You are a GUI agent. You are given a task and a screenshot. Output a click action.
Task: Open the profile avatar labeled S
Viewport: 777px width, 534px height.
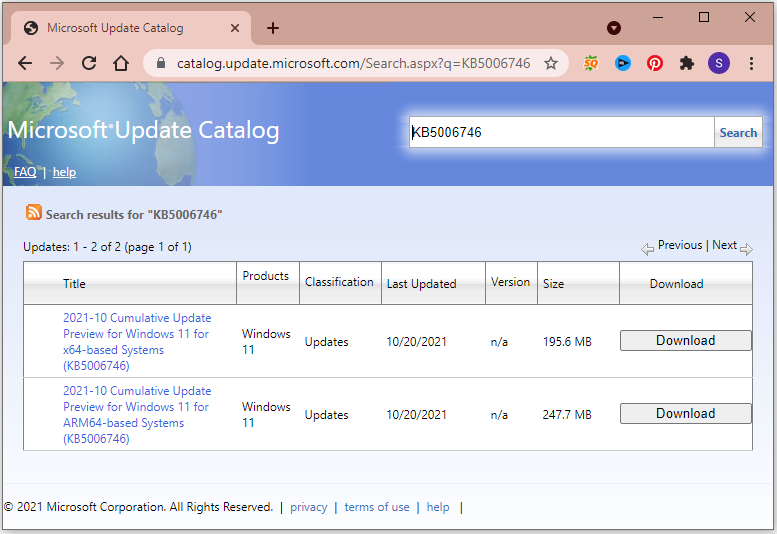point(719,63)
